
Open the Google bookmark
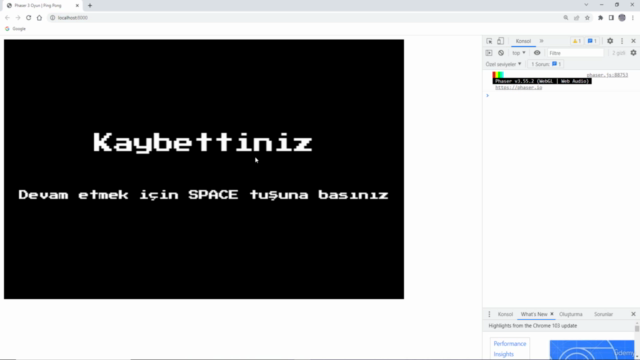16,29
